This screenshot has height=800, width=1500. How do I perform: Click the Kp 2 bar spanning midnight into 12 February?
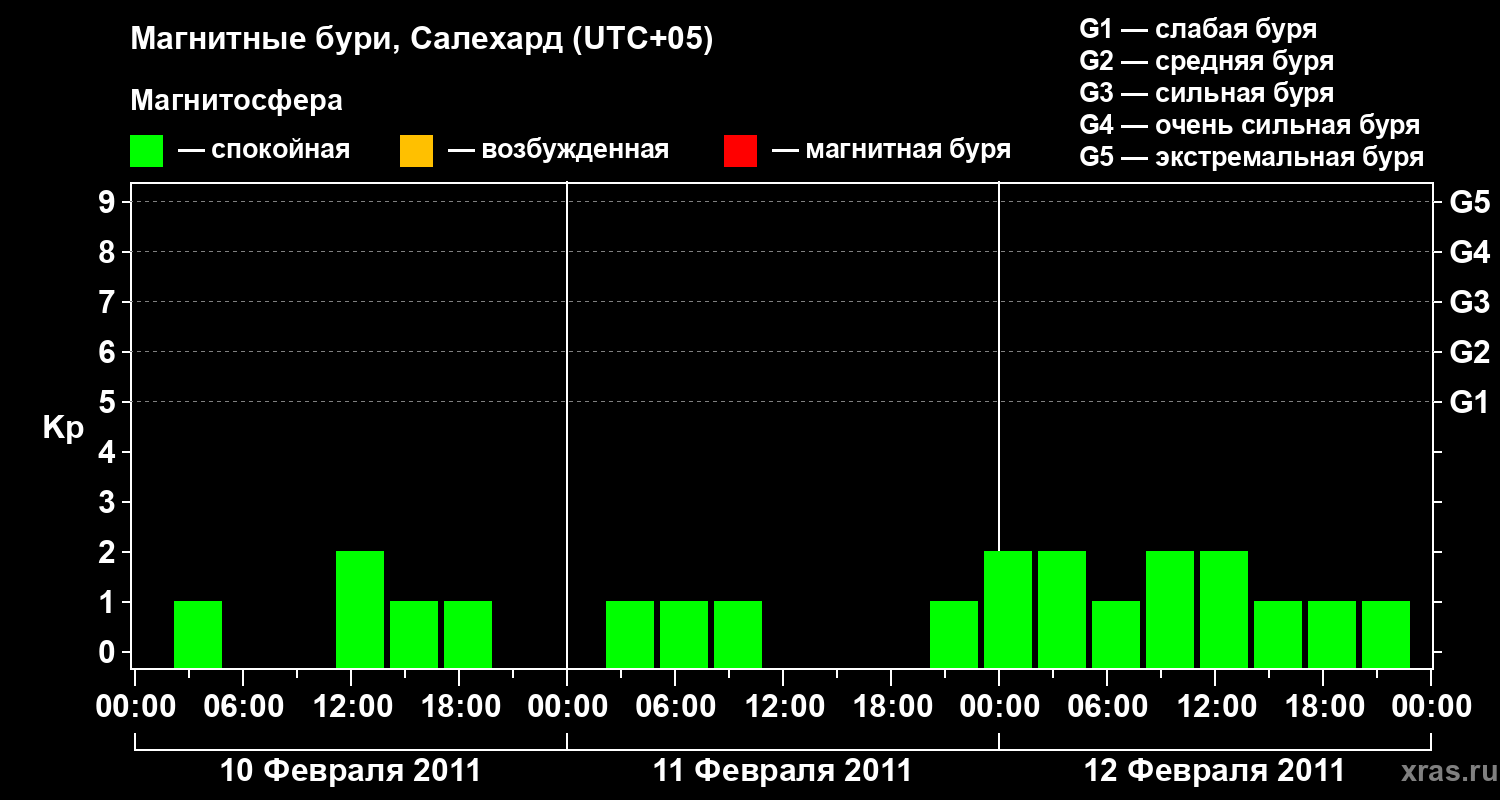(x=1008, y=609)
